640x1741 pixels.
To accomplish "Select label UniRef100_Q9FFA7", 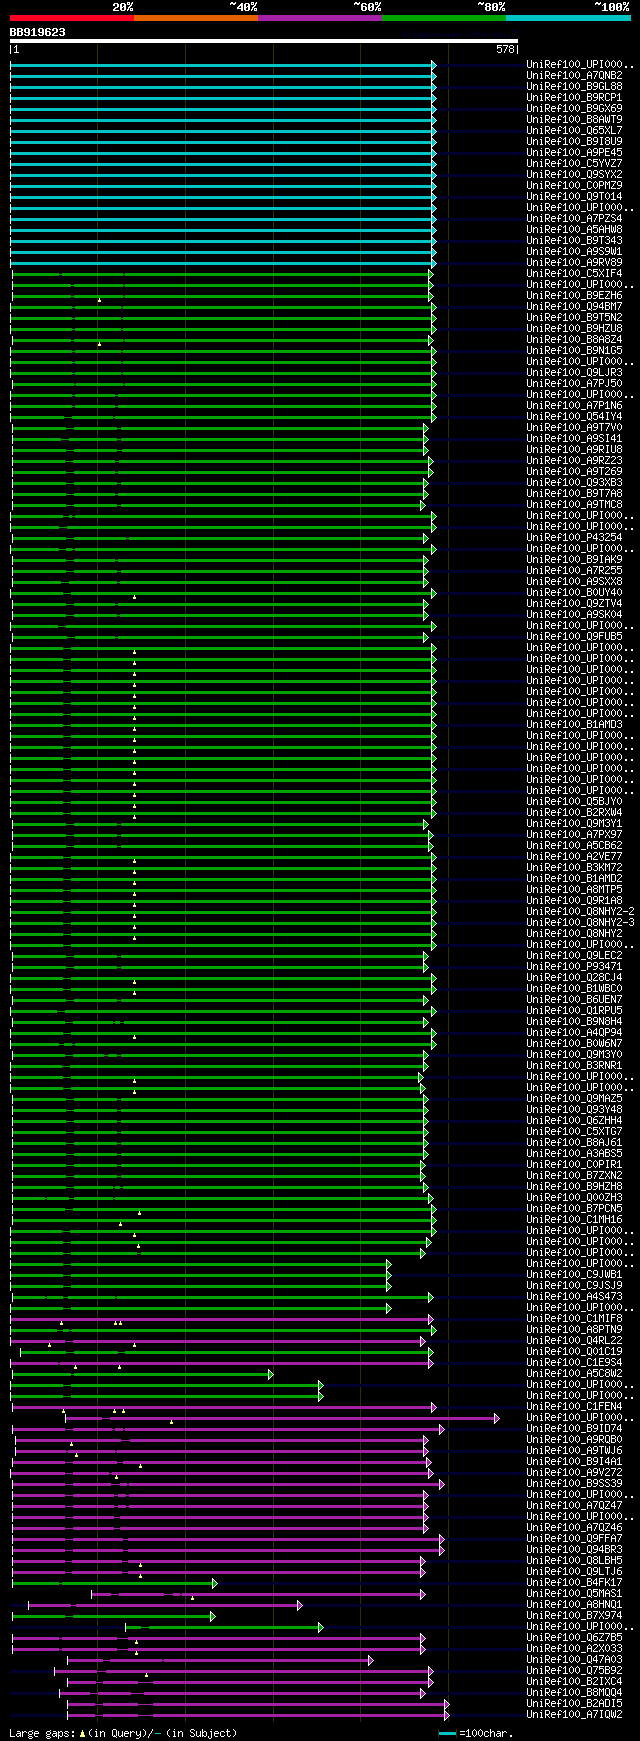I will coord(574,1538).
